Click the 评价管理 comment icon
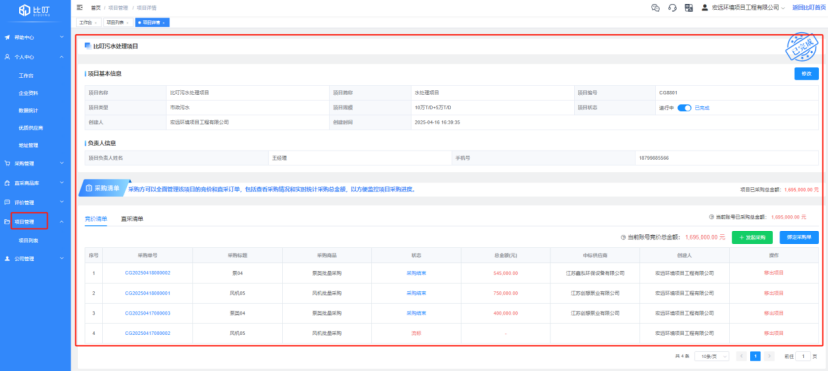The height and width of the screenshot is (372, 829). pos(7,202)
